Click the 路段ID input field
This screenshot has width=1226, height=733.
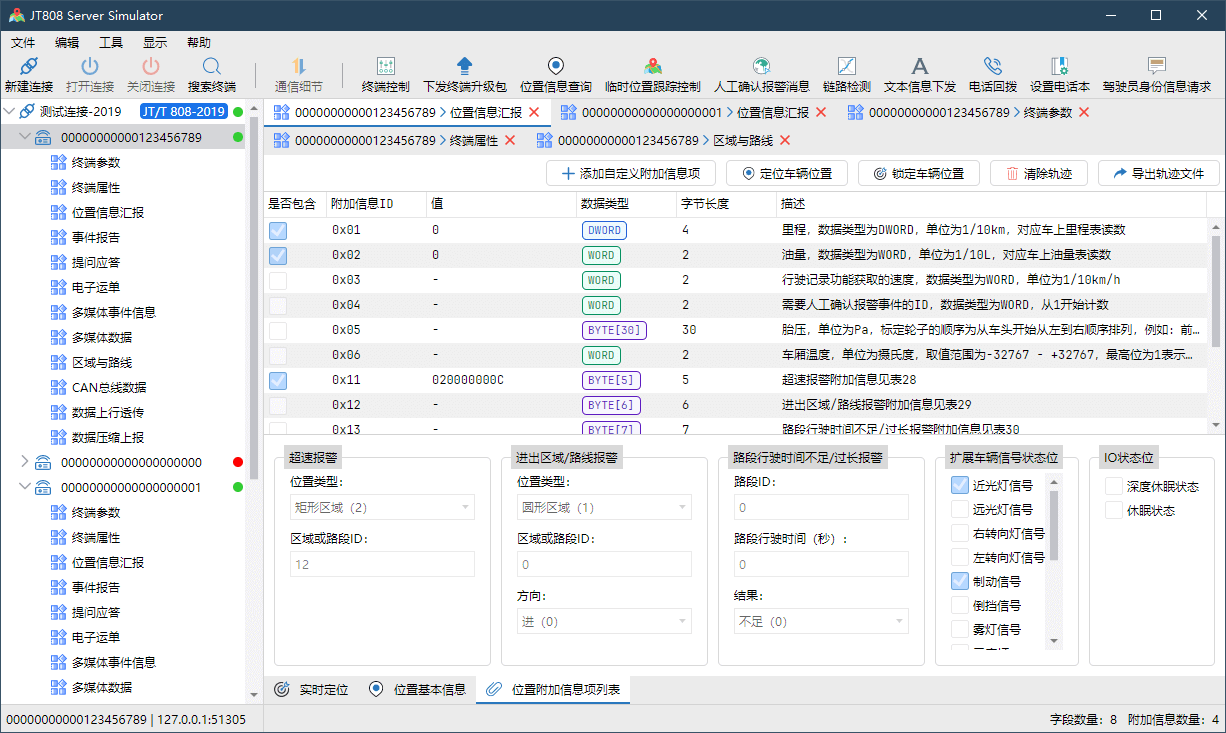(x=820, y=508)
